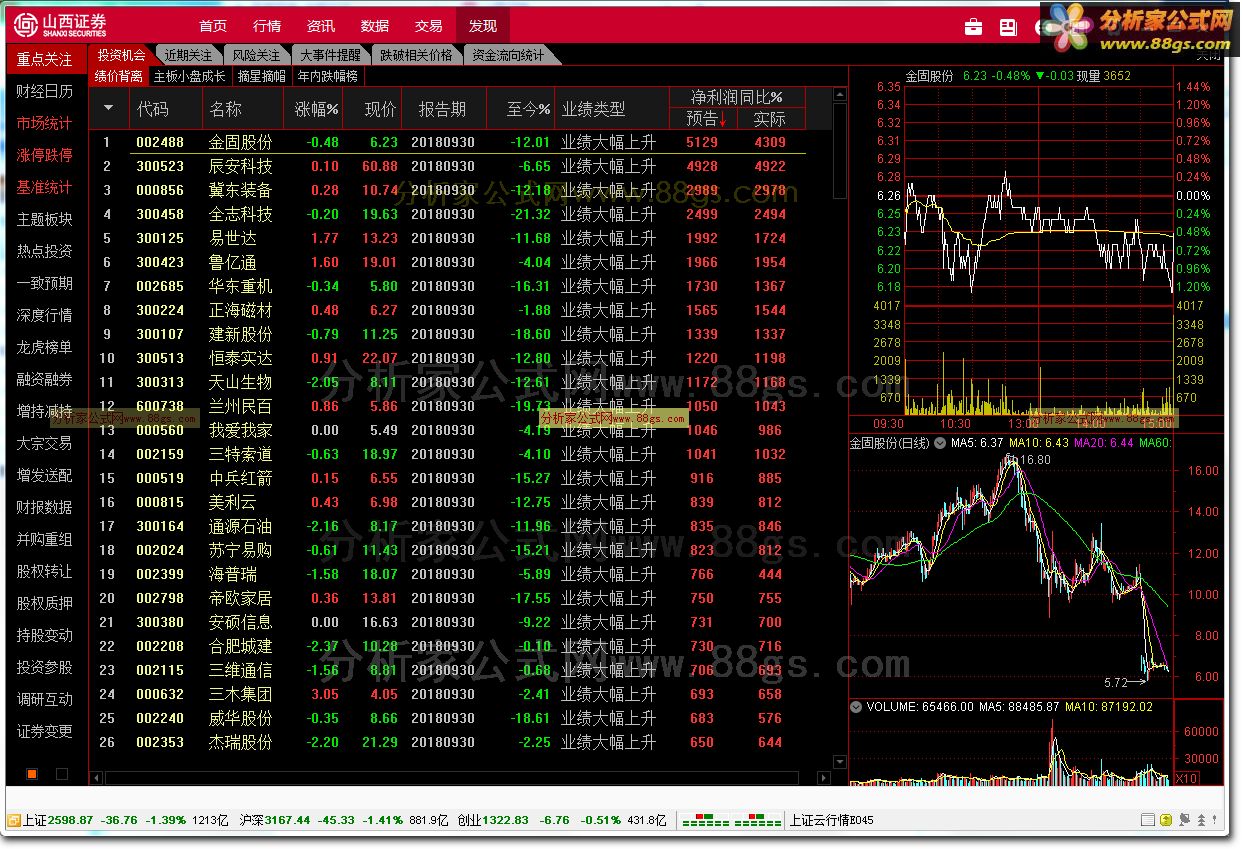This screenshot has height=849, width=1242.
Task: Sort by the 实际 column header
Action: tap(769, 119)
